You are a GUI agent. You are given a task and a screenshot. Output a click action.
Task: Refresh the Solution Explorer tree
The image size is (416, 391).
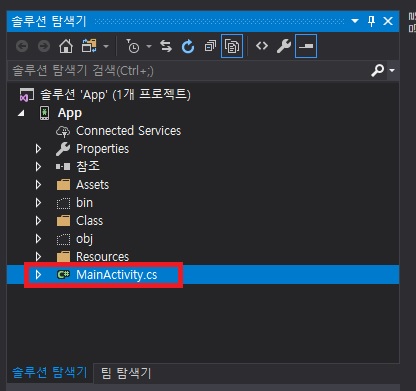[x=188, y=46]
